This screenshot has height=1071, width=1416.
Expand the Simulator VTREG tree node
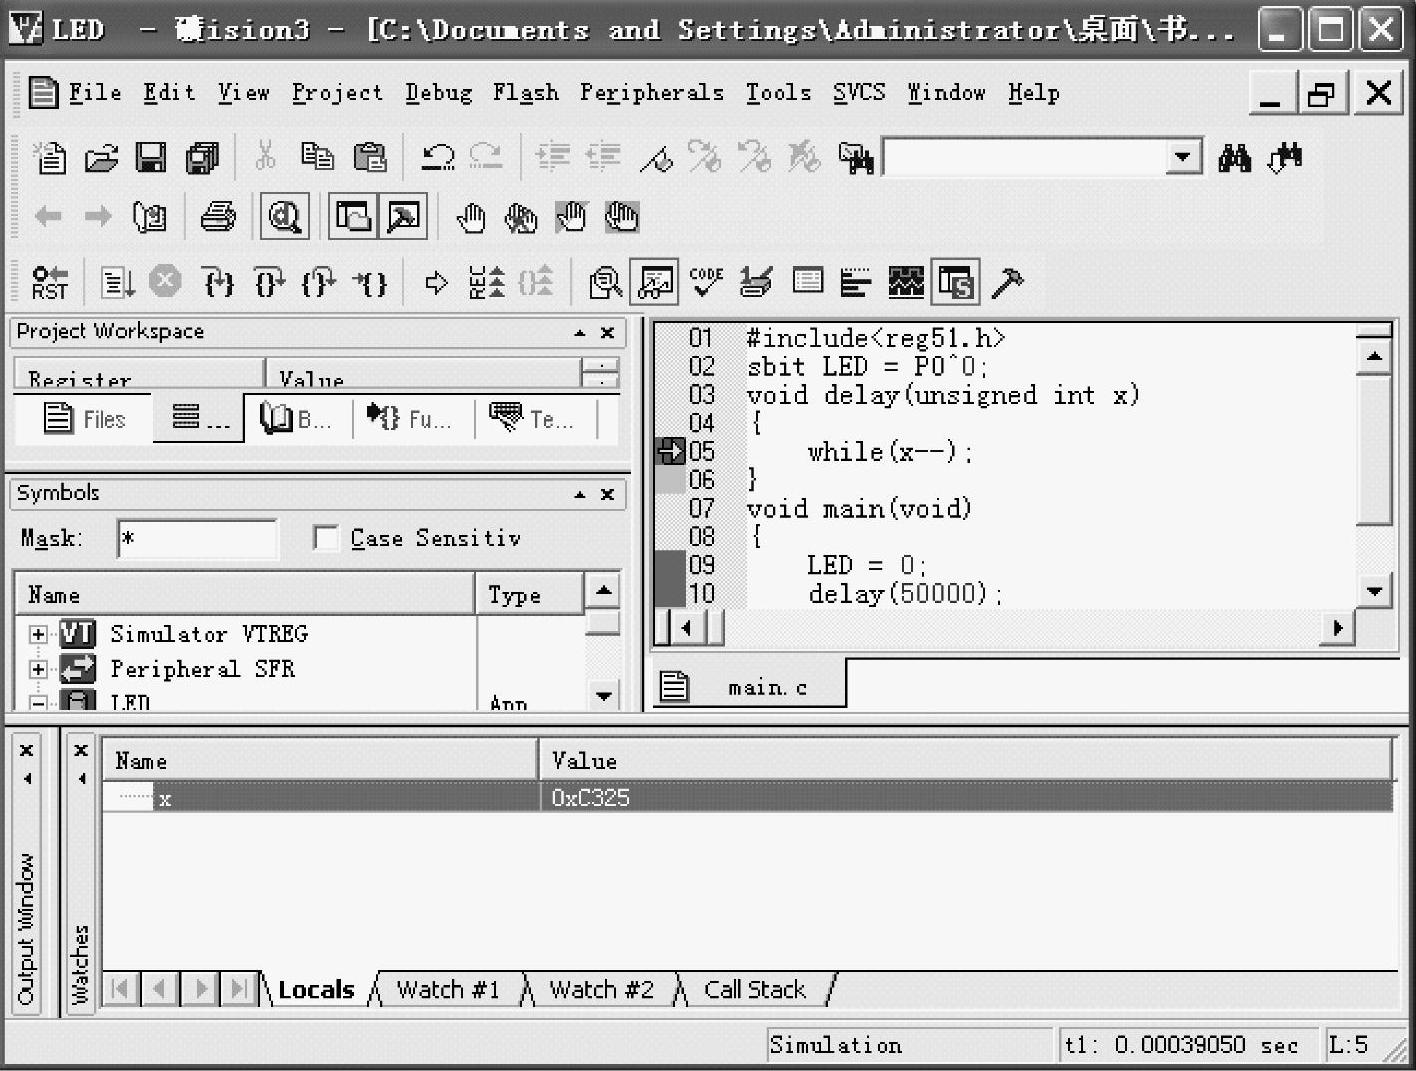[39, 634]
